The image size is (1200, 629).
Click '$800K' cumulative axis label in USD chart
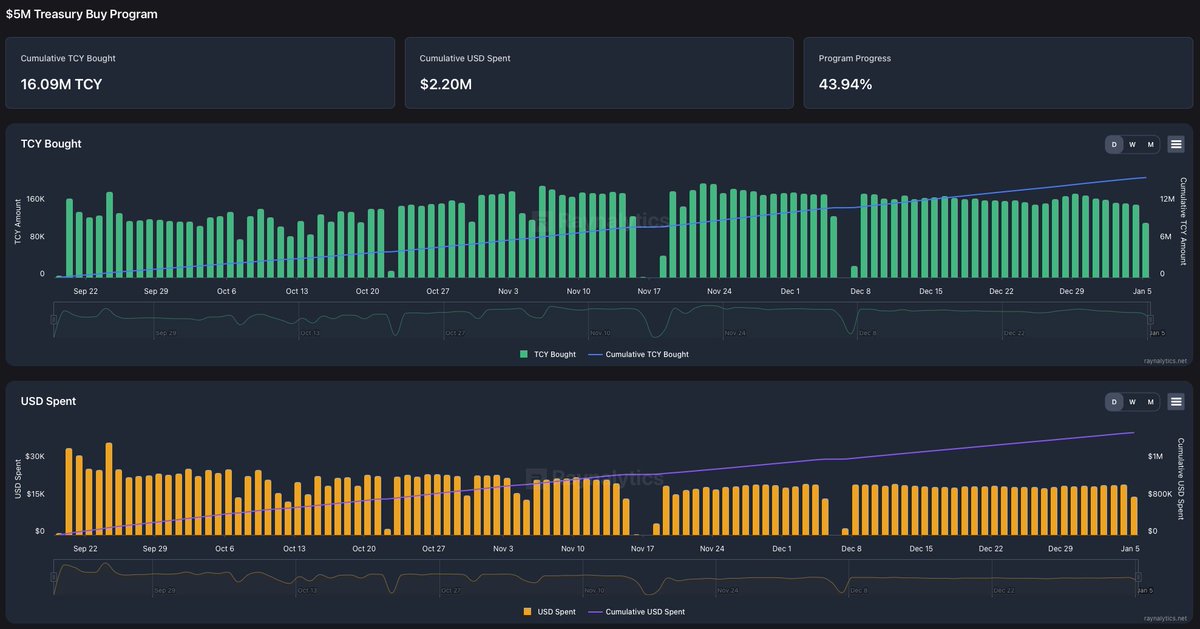[x=1162, y=494]
